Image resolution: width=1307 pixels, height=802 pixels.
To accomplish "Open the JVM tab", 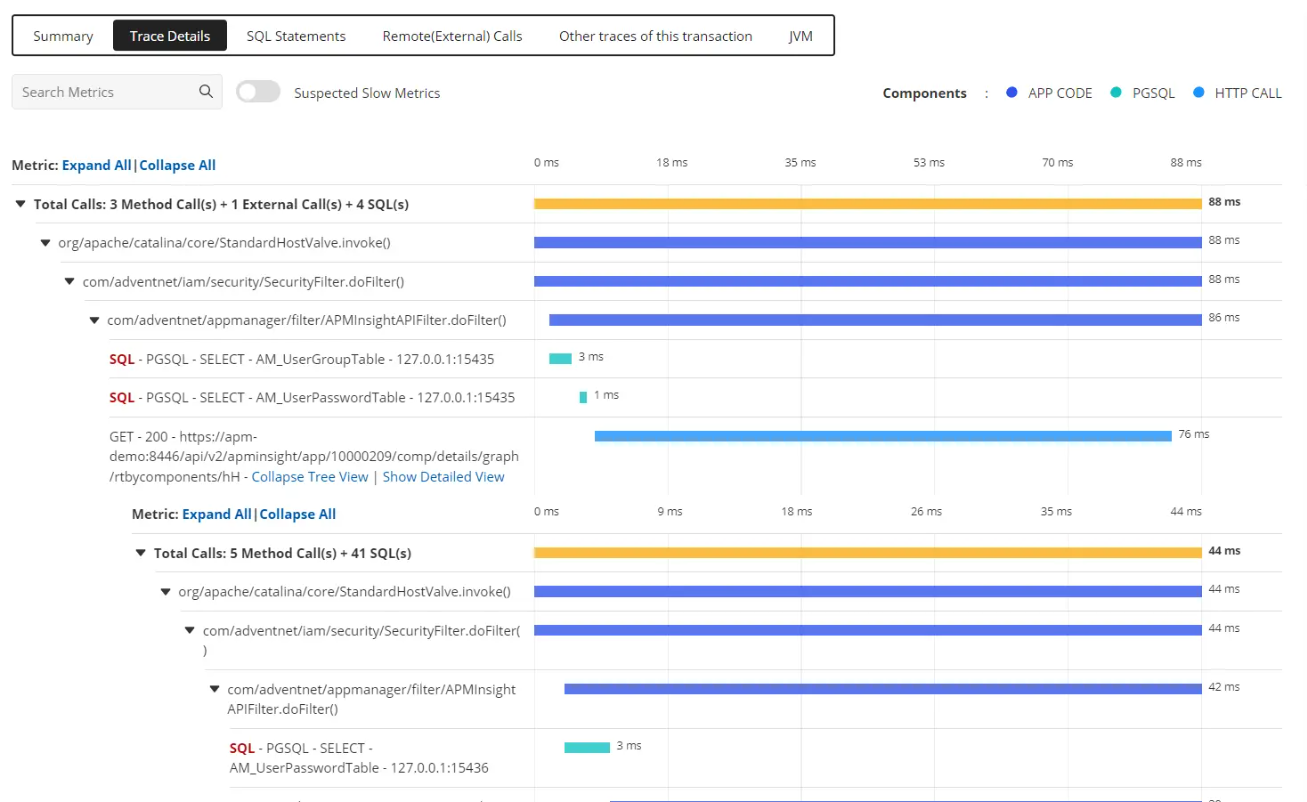I will pyautogui.click(x=800, y=36).
